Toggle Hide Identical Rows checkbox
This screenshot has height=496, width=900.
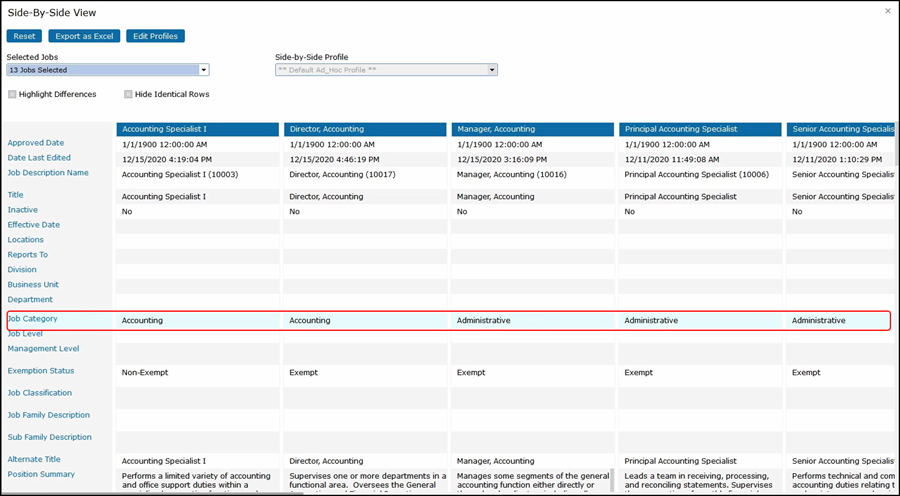(128, 94)
